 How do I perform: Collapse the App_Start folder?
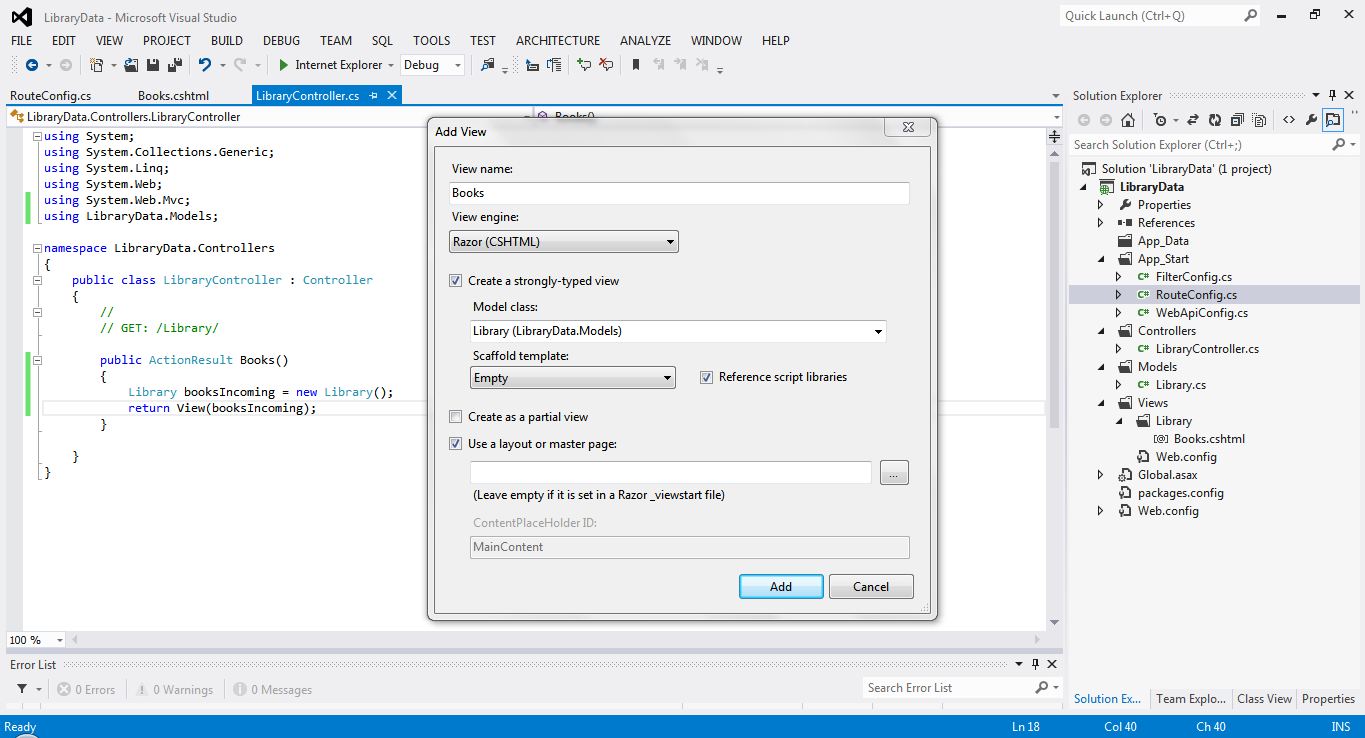[1100, 259]
